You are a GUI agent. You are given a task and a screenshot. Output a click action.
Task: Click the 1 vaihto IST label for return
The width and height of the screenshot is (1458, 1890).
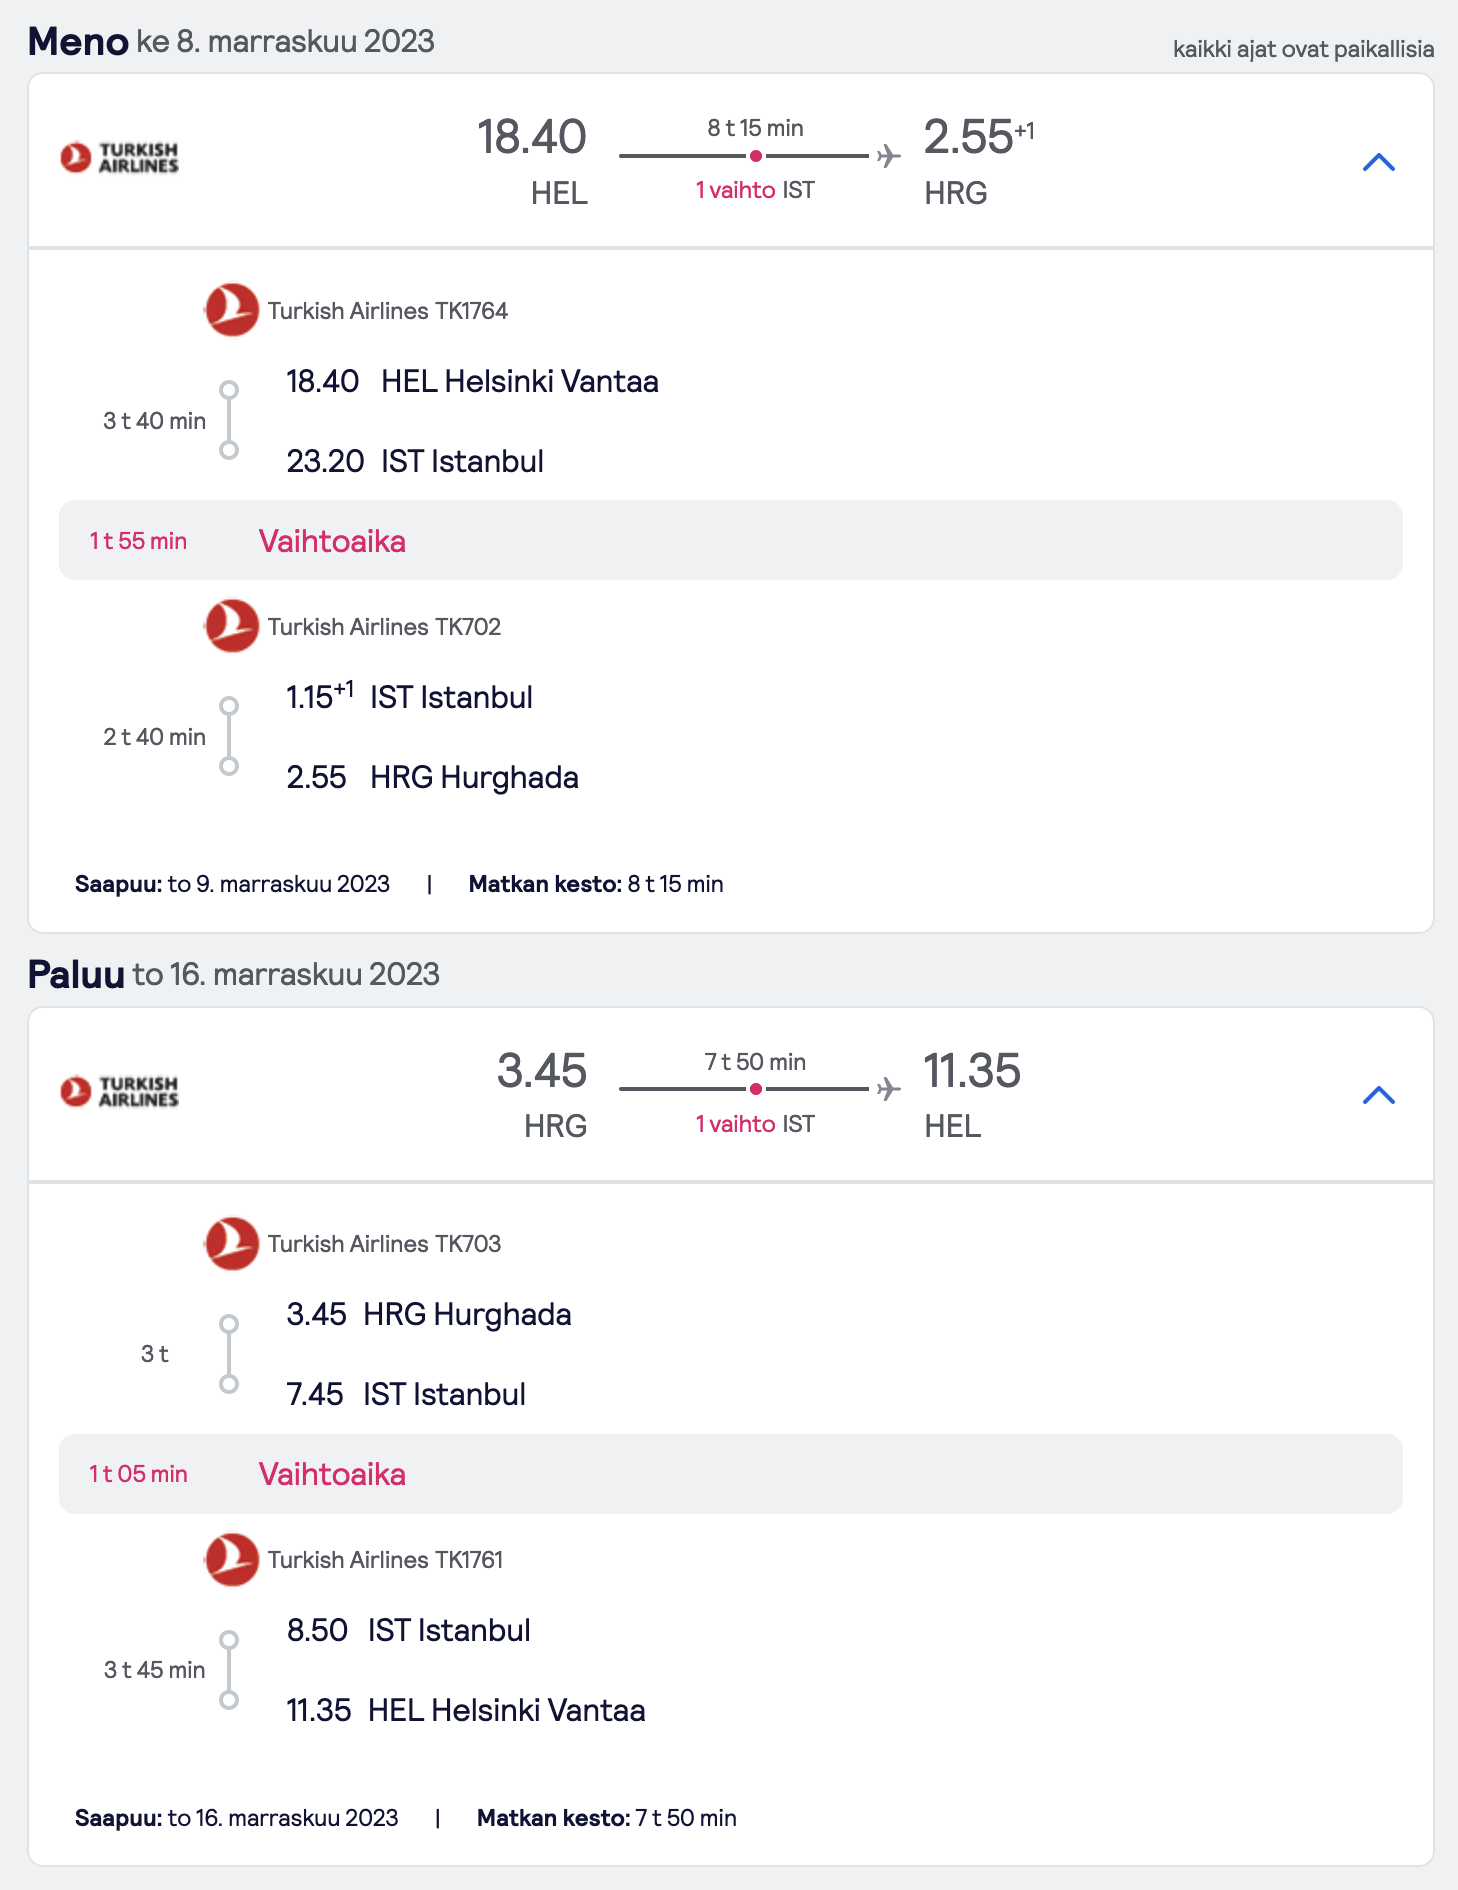[x=755, y=1124]
